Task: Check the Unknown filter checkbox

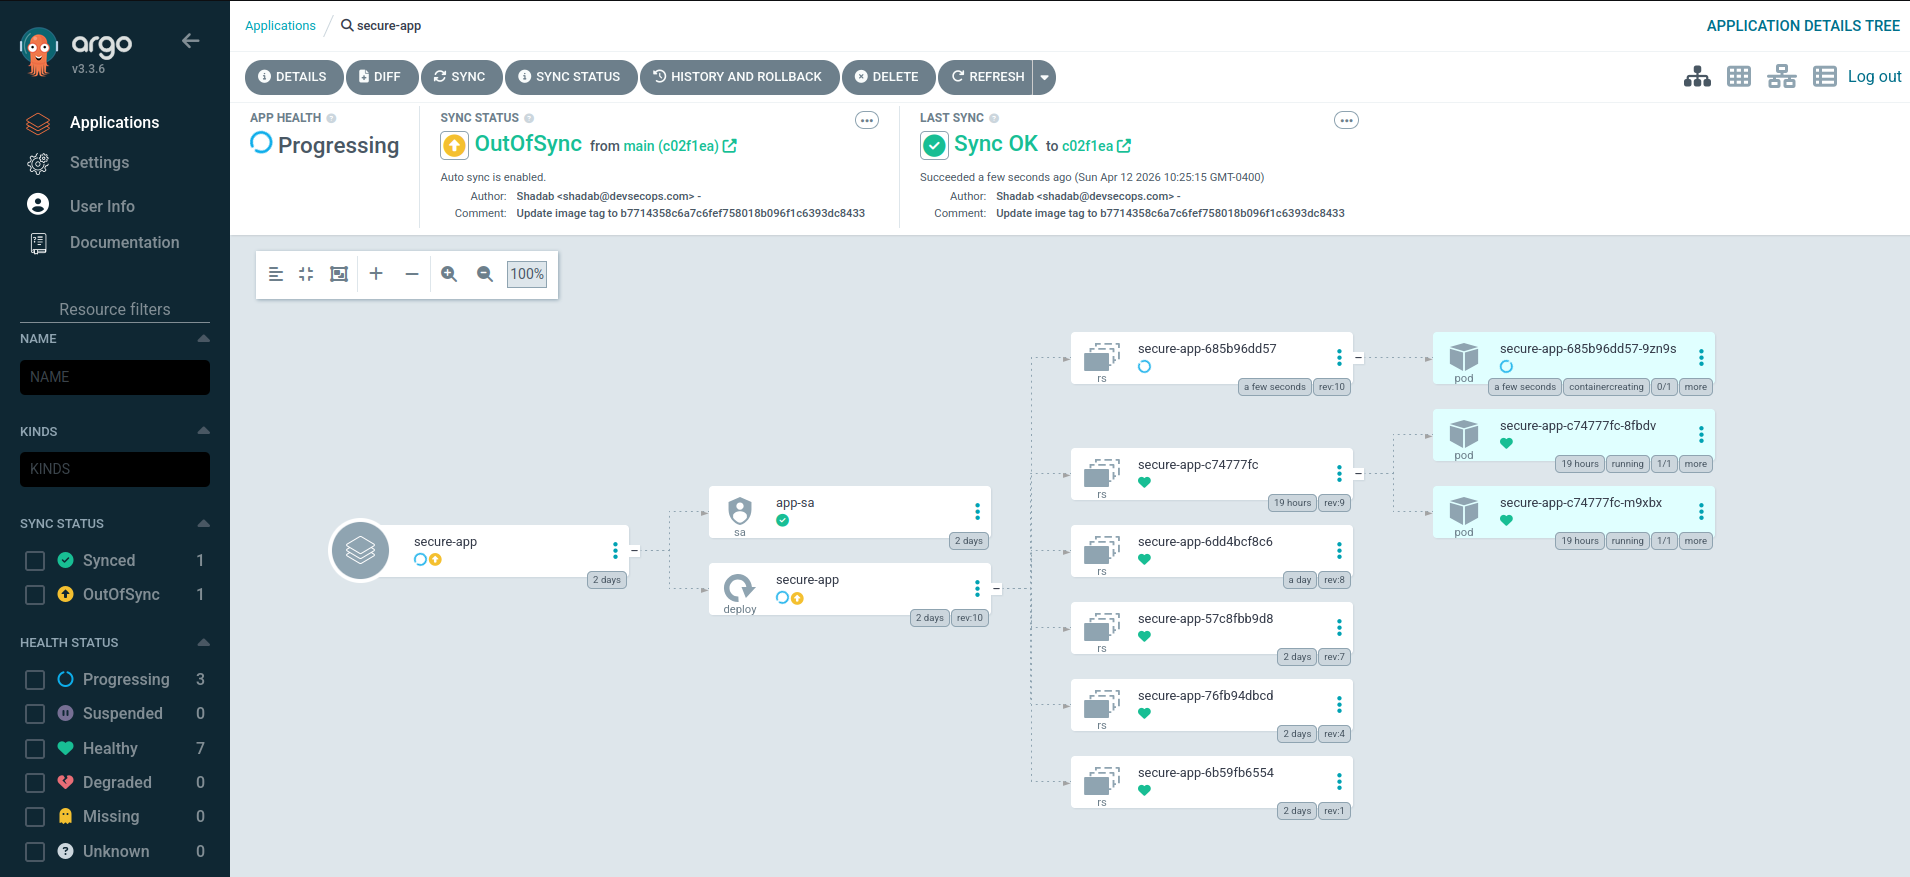Action: (x=35, y=852)
